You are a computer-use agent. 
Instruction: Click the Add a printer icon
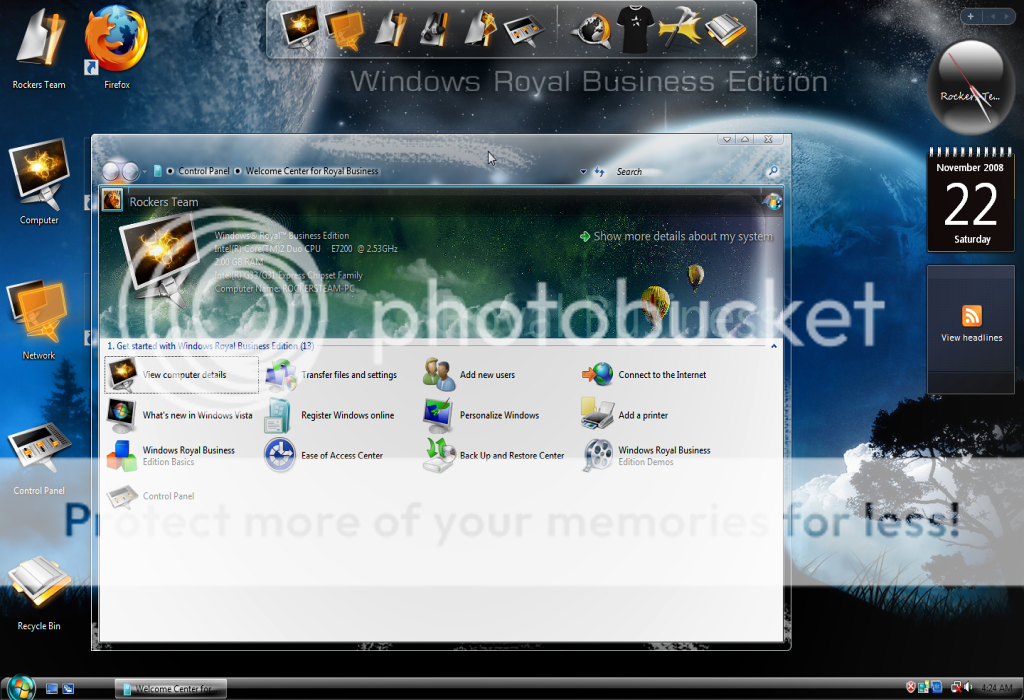click(597, 414)
